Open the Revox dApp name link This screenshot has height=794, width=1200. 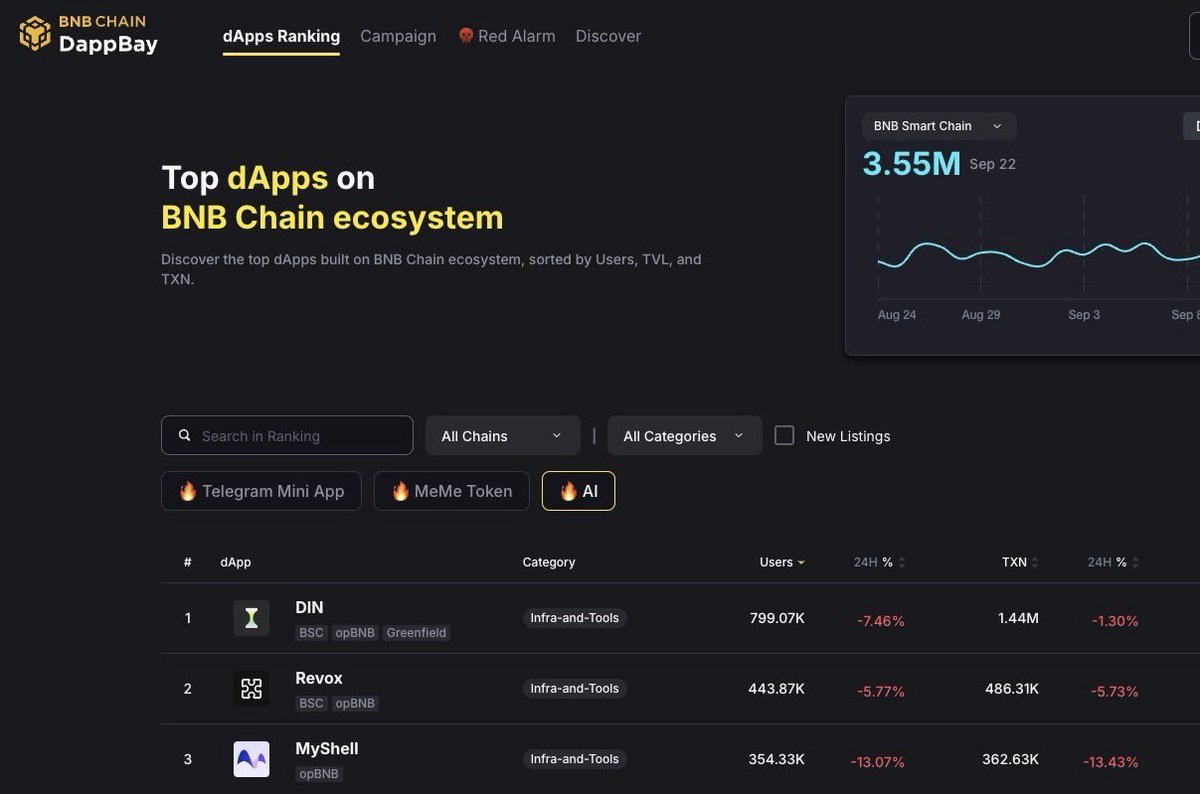(319, 678)
